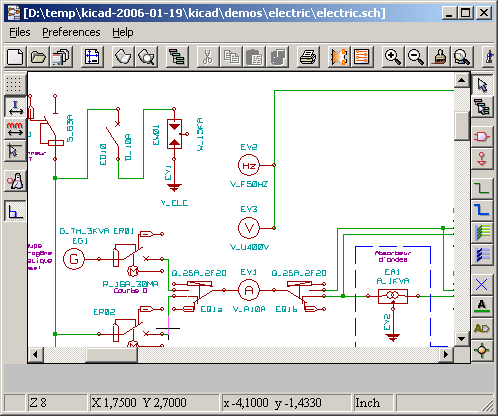
Task: Open schematic project folder icon
Action: pos(38,57)
